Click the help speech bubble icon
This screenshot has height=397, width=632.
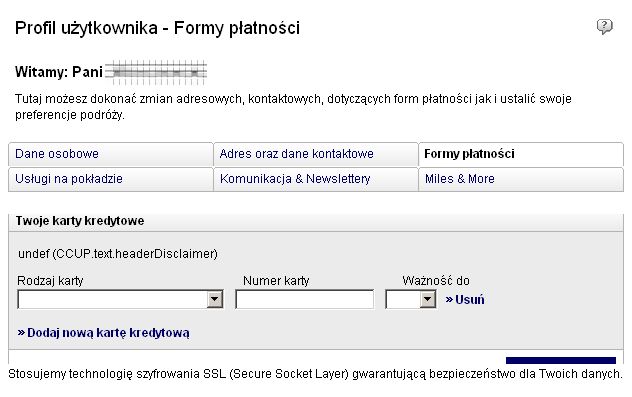(x=604, y=27)
